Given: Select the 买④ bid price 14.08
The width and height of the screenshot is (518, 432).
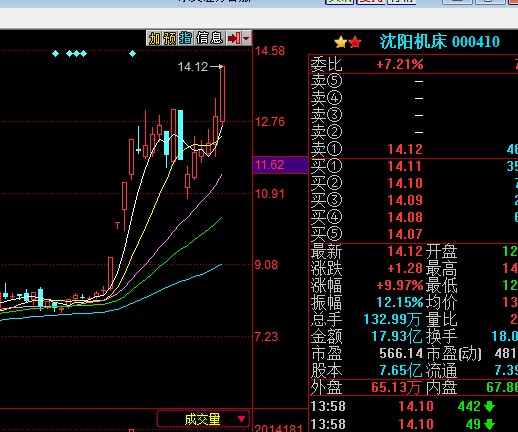Looking at the screenshot, I should pos(405,217).
